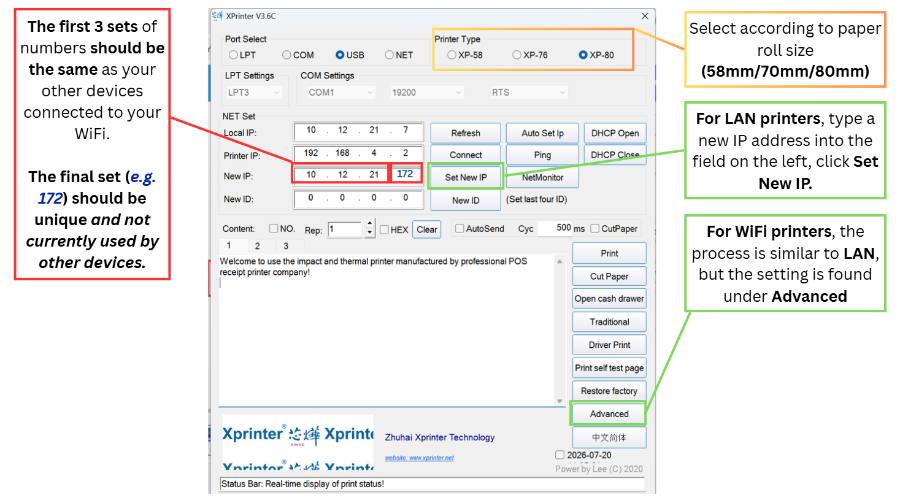Click the Ping button
Image resolution: width=900 pixels, height=503 pixels.
click(542, 155)
